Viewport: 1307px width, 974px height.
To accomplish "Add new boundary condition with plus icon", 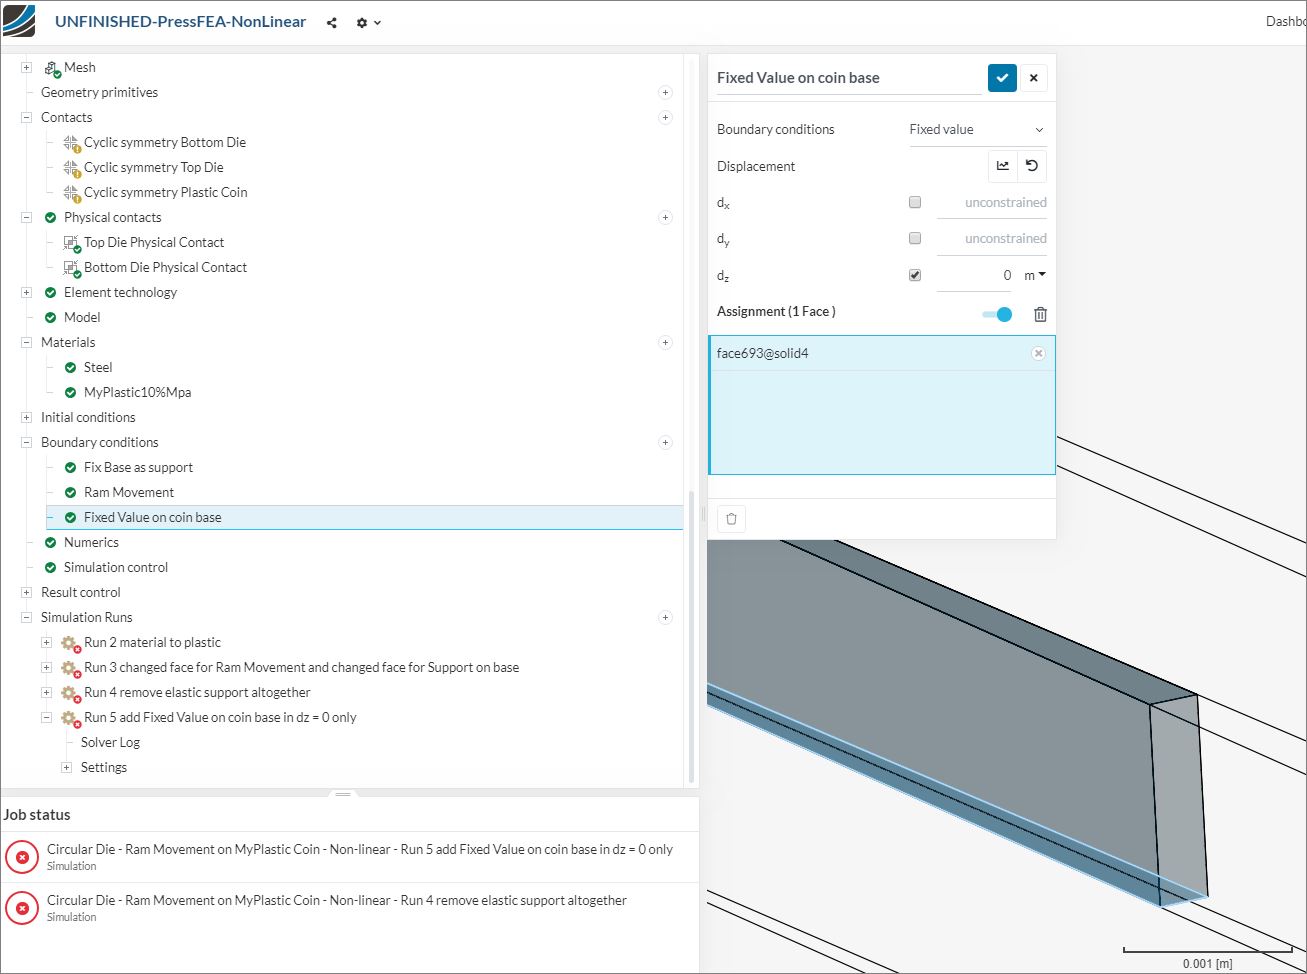I will (665, 442).
